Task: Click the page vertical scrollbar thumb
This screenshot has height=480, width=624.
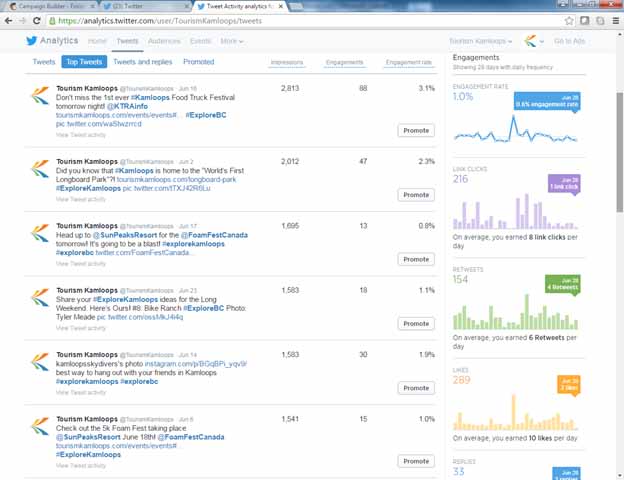Action: [620, 152]
